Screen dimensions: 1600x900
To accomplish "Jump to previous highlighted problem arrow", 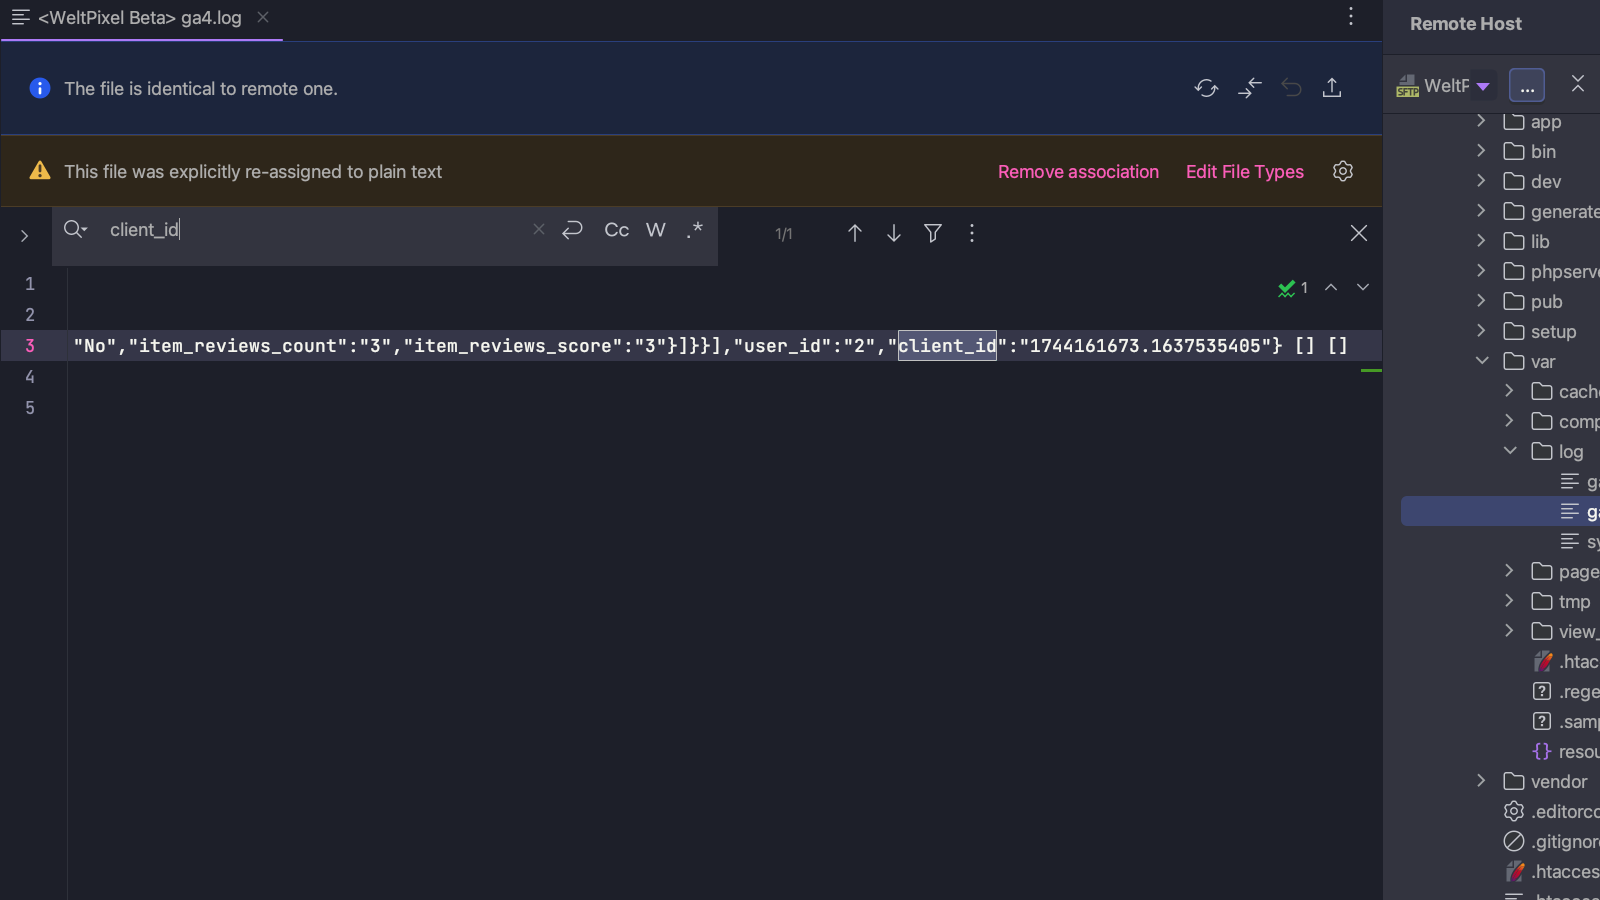I will coord(1331,287).
